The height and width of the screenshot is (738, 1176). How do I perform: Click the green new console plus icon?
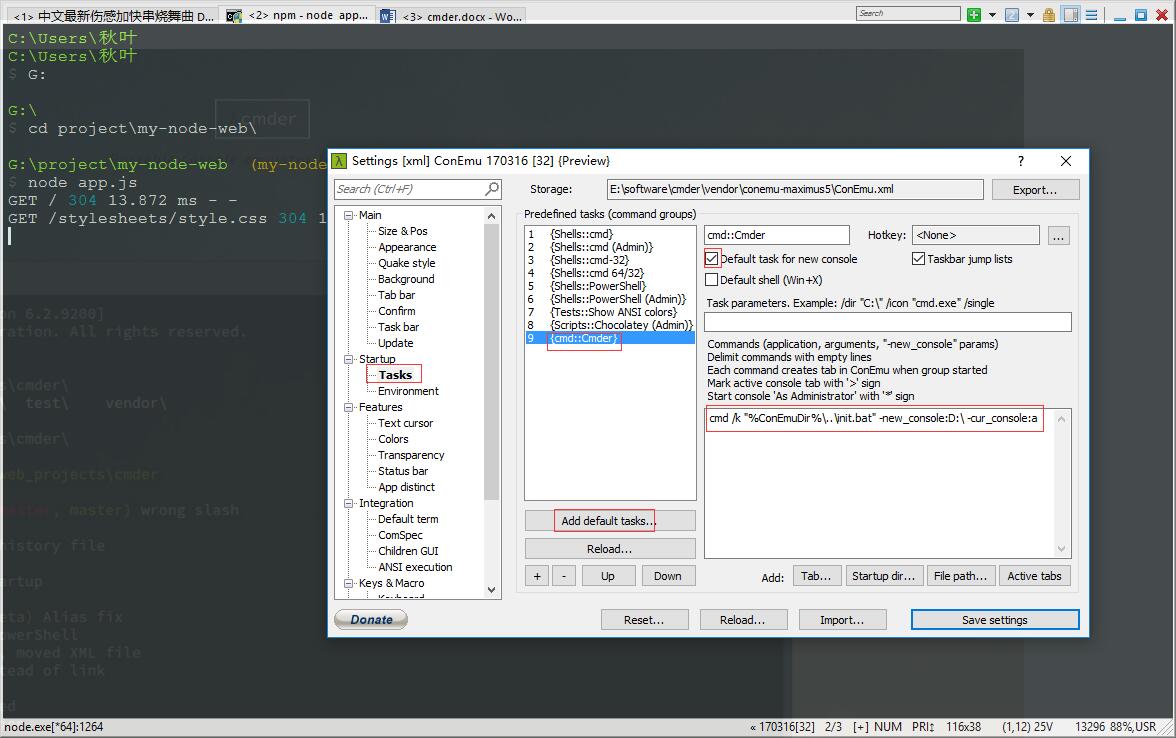click(974, 15)
